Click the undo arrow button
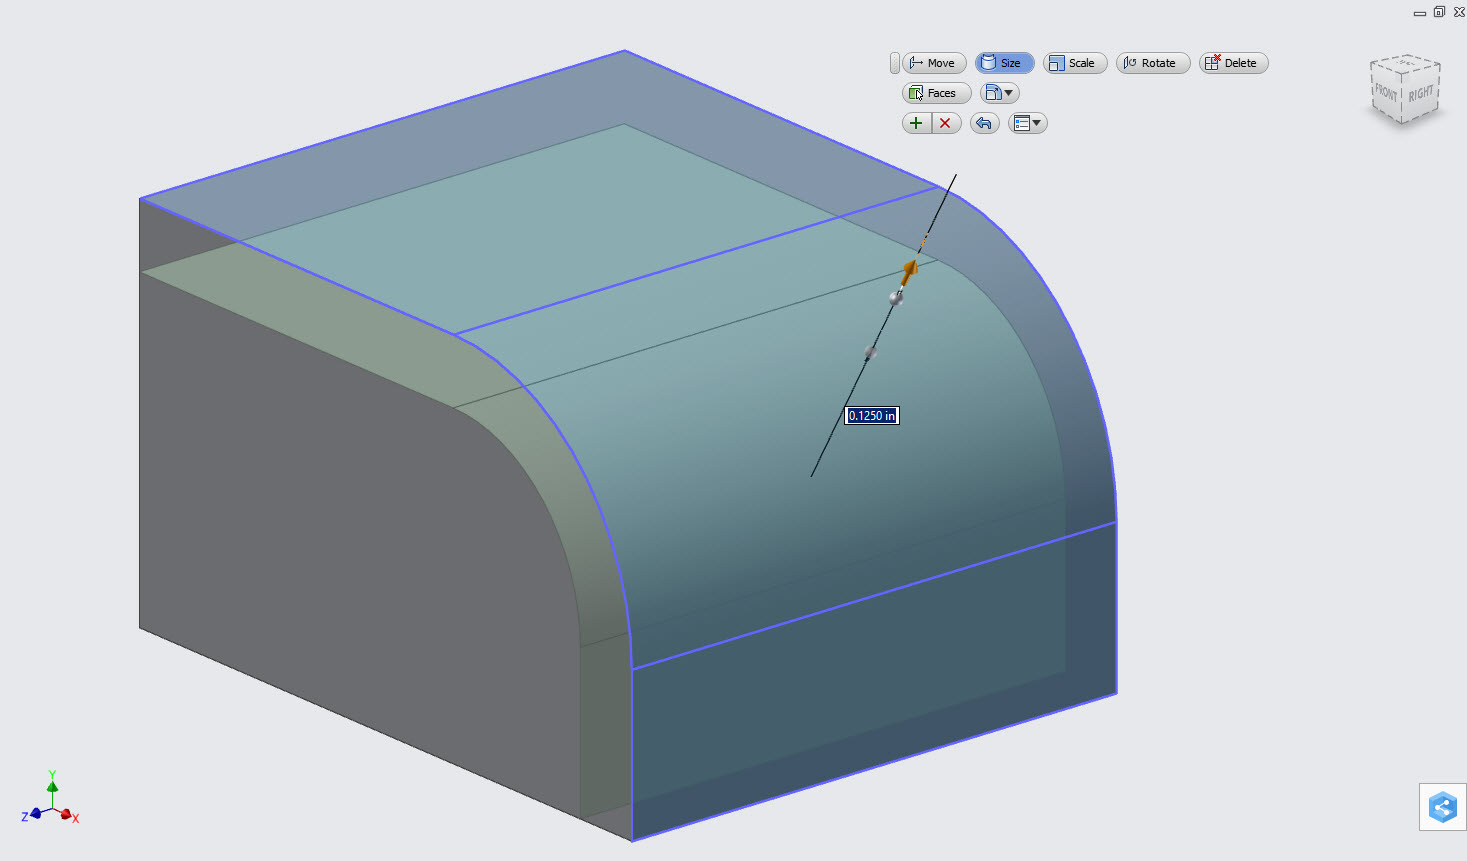This screenshot has height=861, width=1467. (x=984, y=123)
